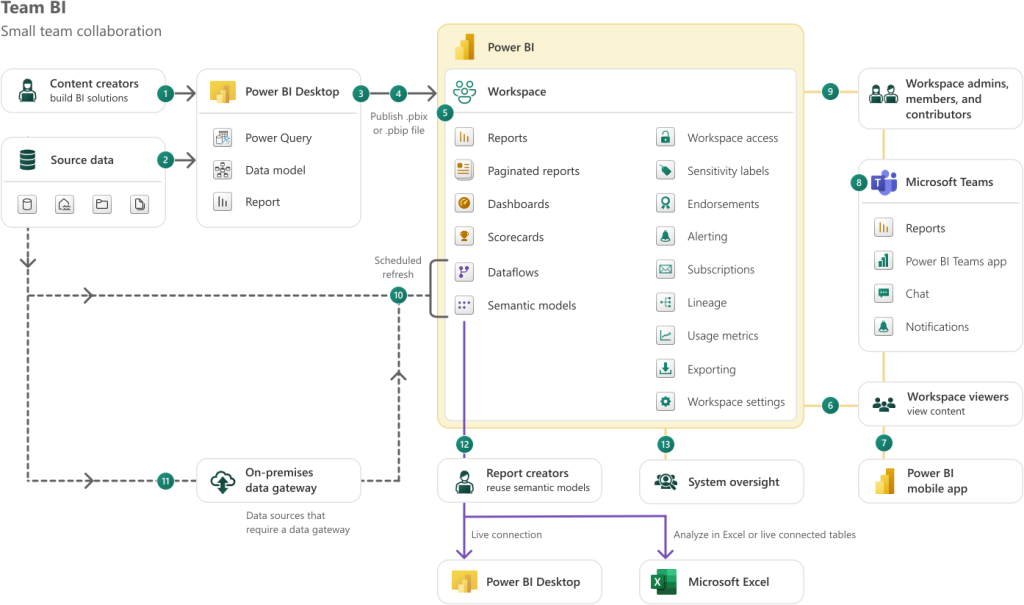
Task: Click the Scorecards trophy icon
Action: tap(464, 237)
